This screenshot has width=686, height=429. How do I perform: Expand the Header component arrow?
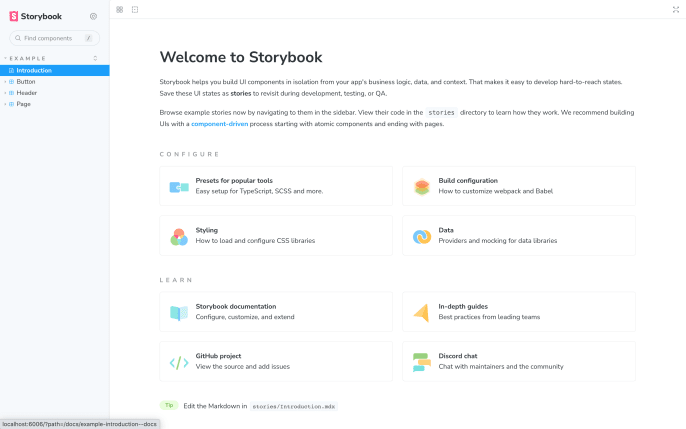tap(5, 93)
